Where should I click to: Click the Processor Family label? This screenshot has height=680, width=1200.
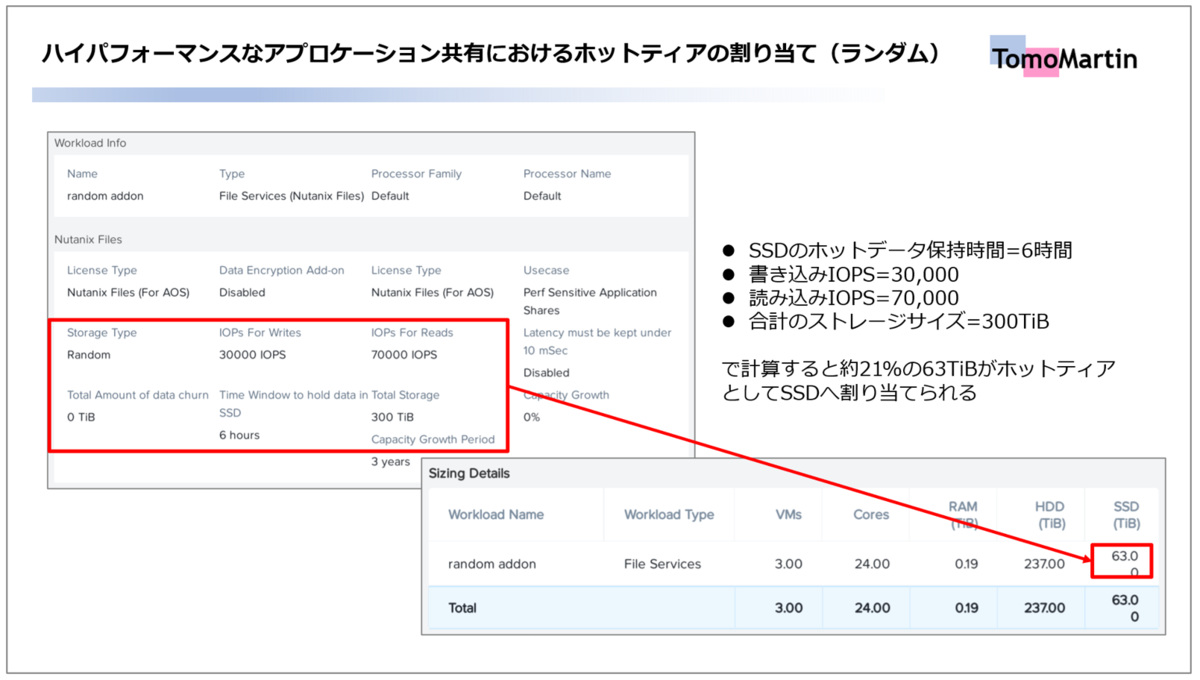click(x=416, y=174)
